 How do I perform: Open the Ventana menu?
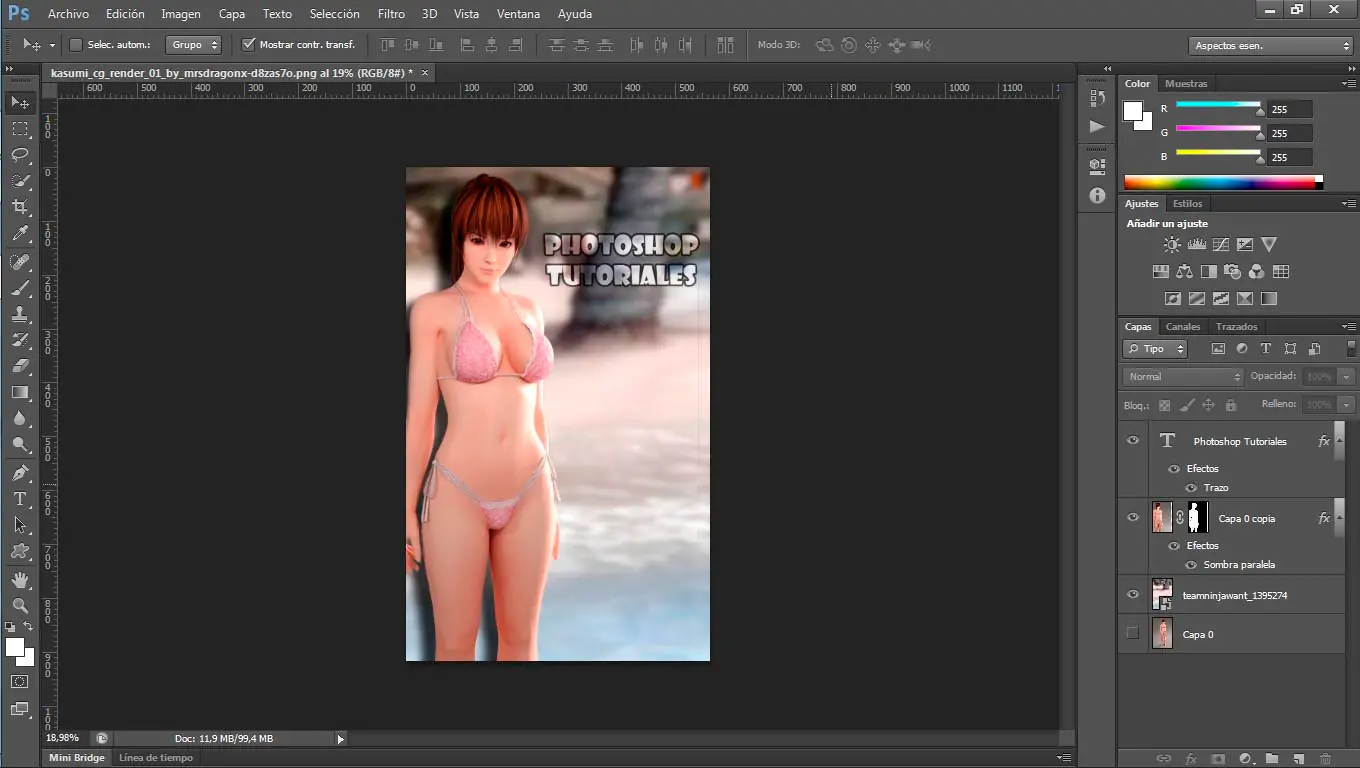pos(518,14)
